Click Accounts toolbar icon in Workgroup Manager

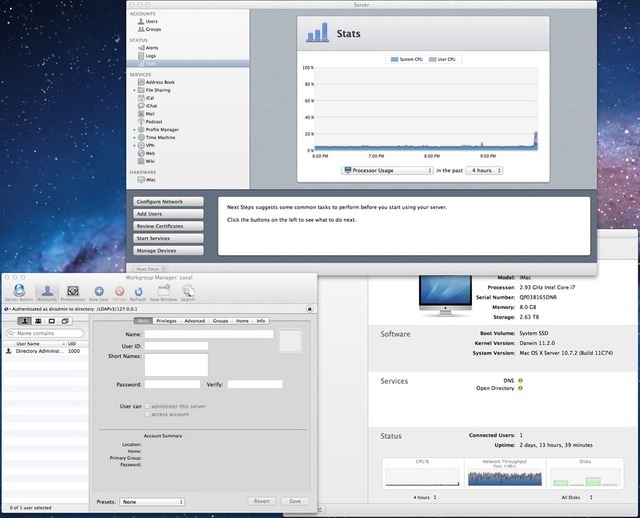(x=47, y=293)
